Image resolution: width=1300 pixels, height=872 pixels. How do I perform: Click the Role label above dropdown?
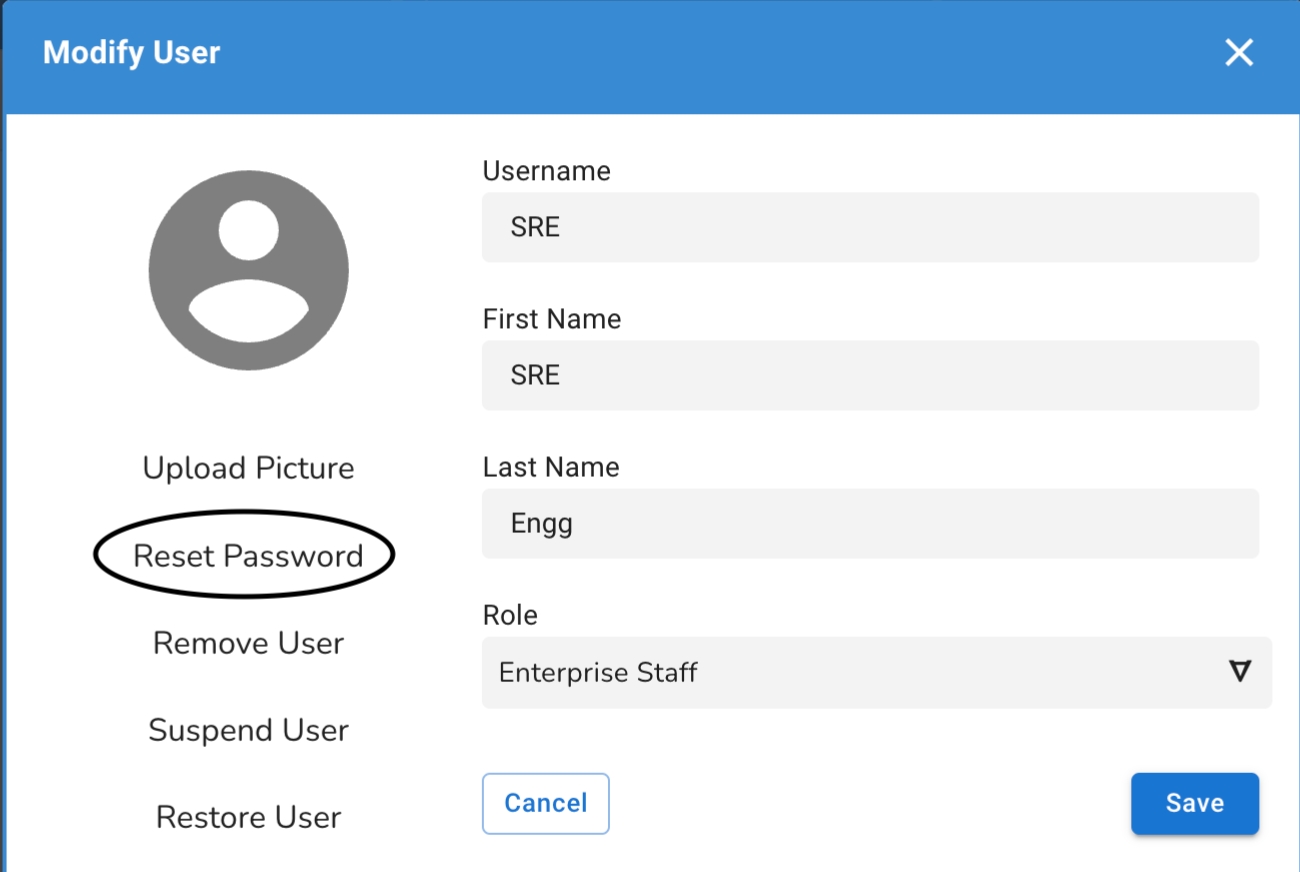[510, 615]
